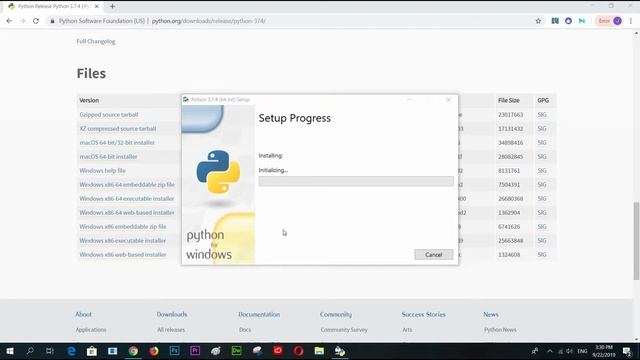Screen dimensions: 640x360
Task: Open the Chrome menu (three dots)
Action: (x=631, y=21)
